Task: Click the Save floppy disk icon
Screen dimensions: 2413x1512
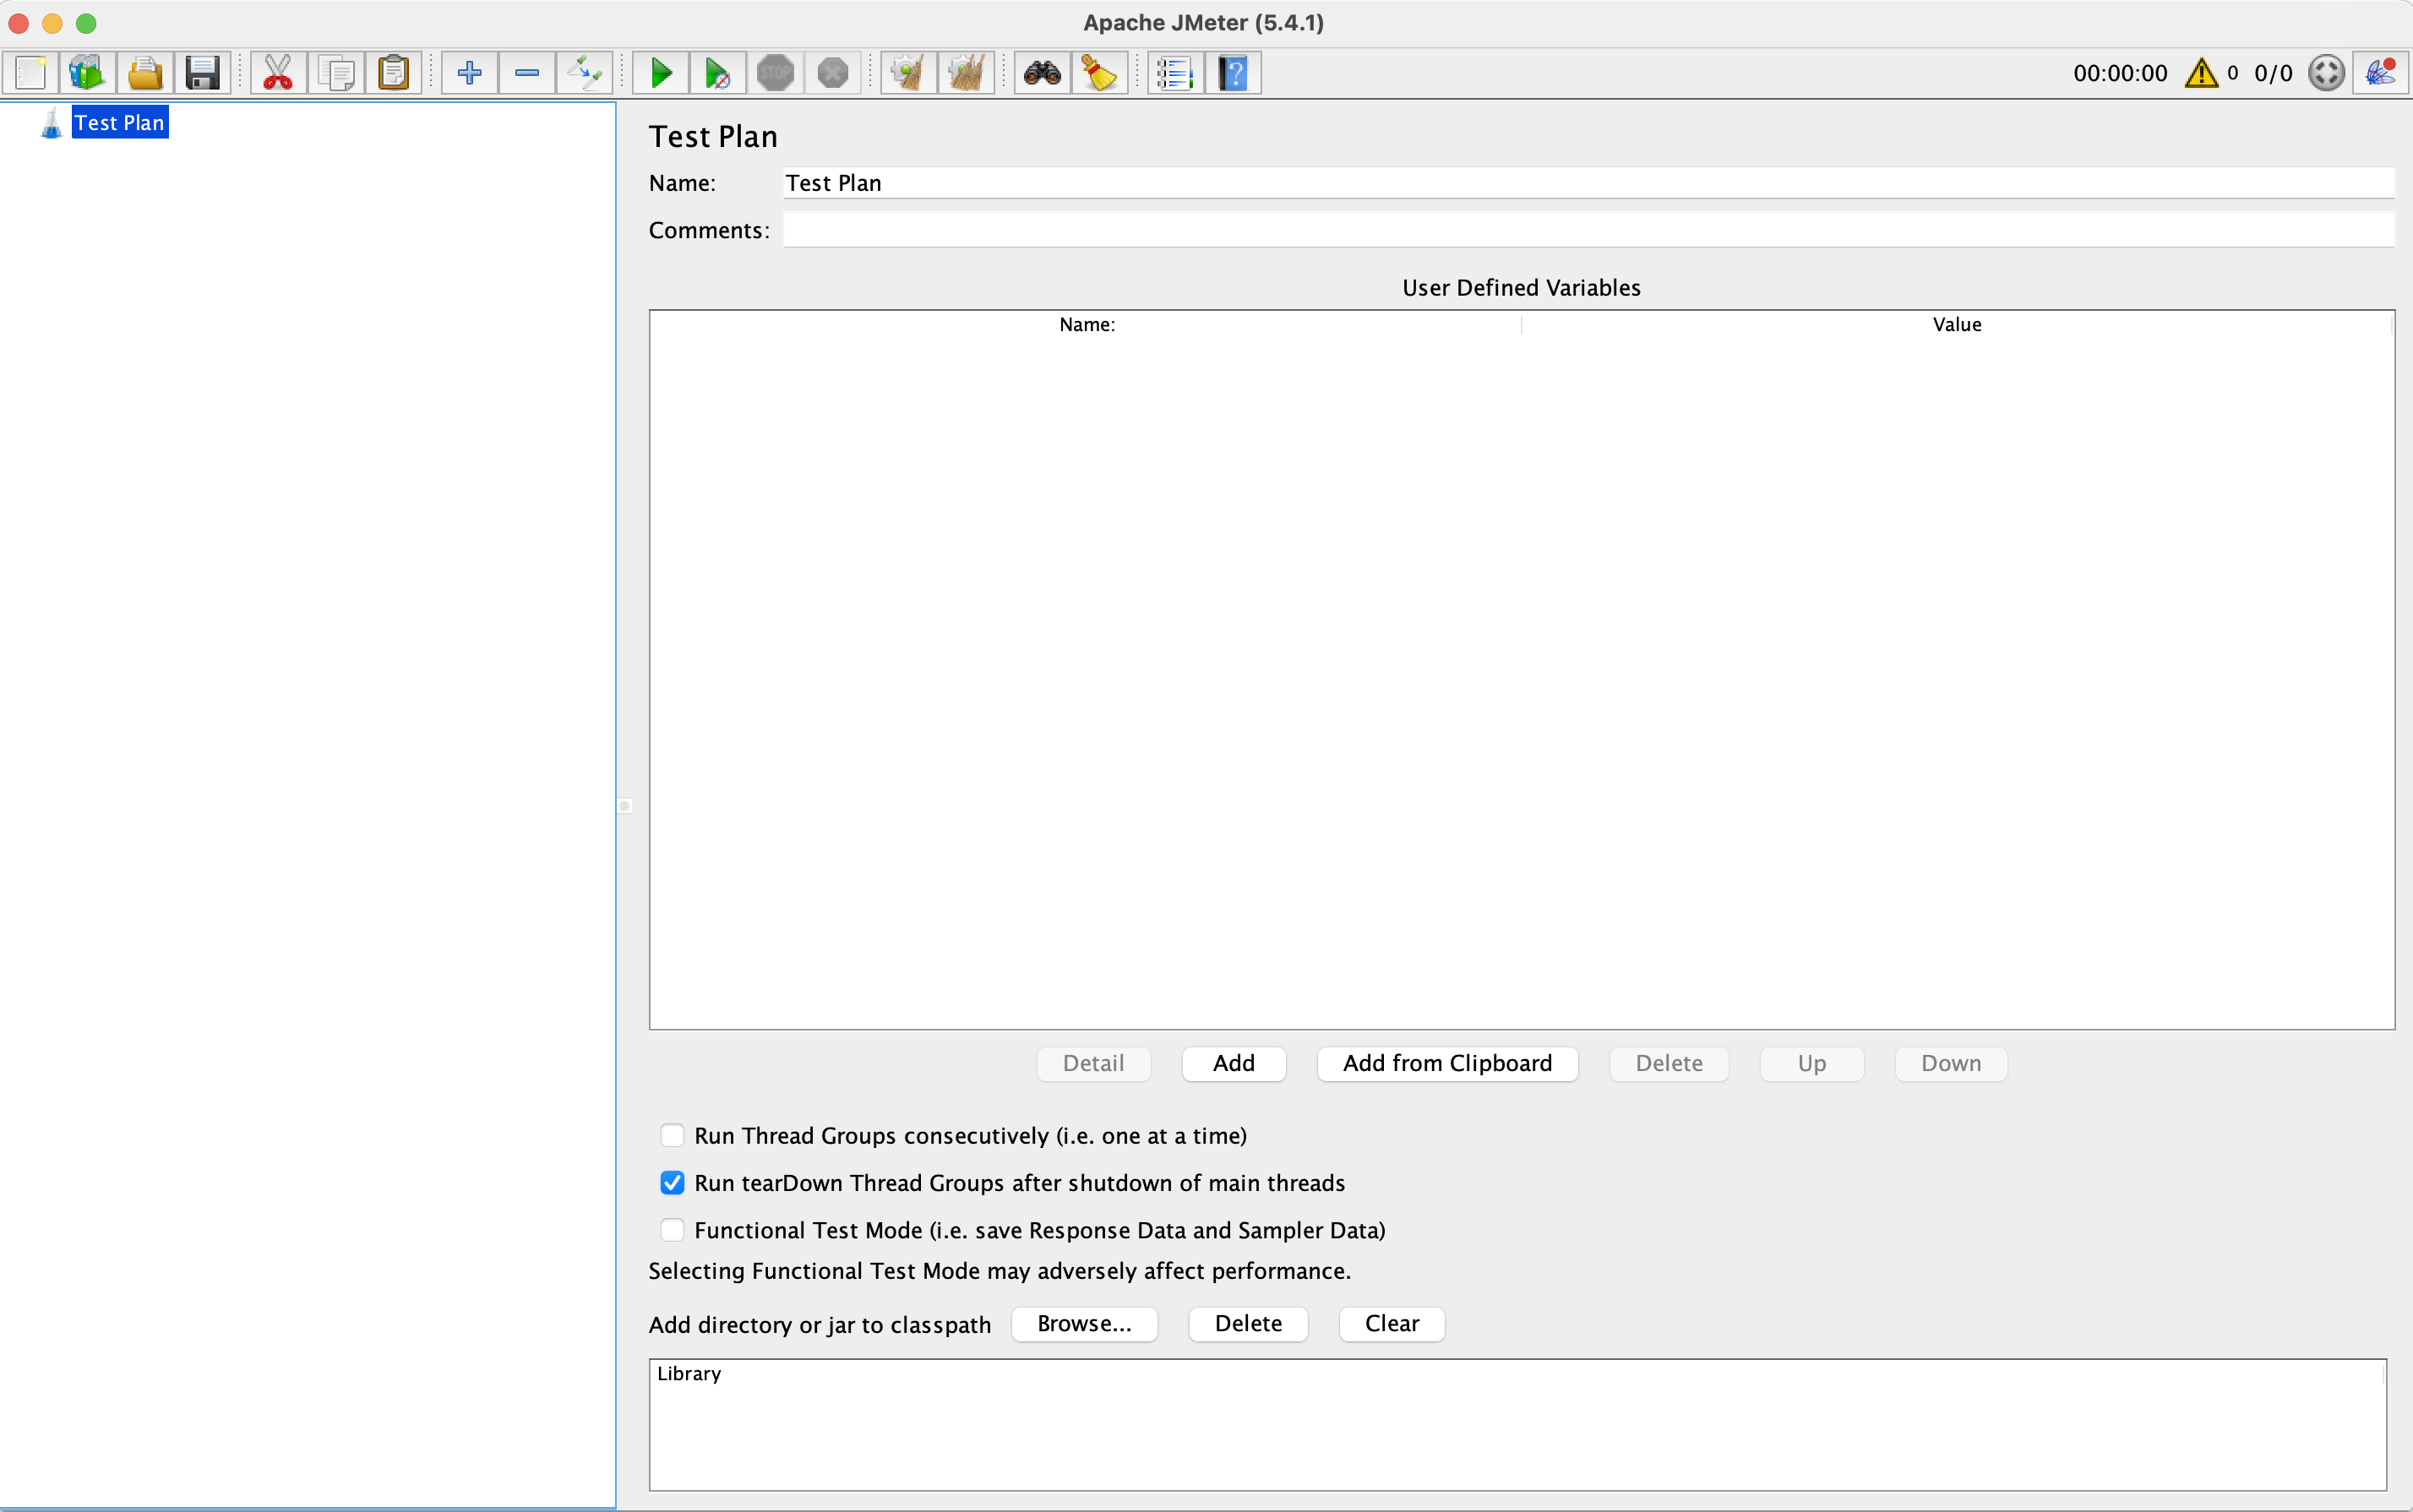Action: tap(203, 73)
